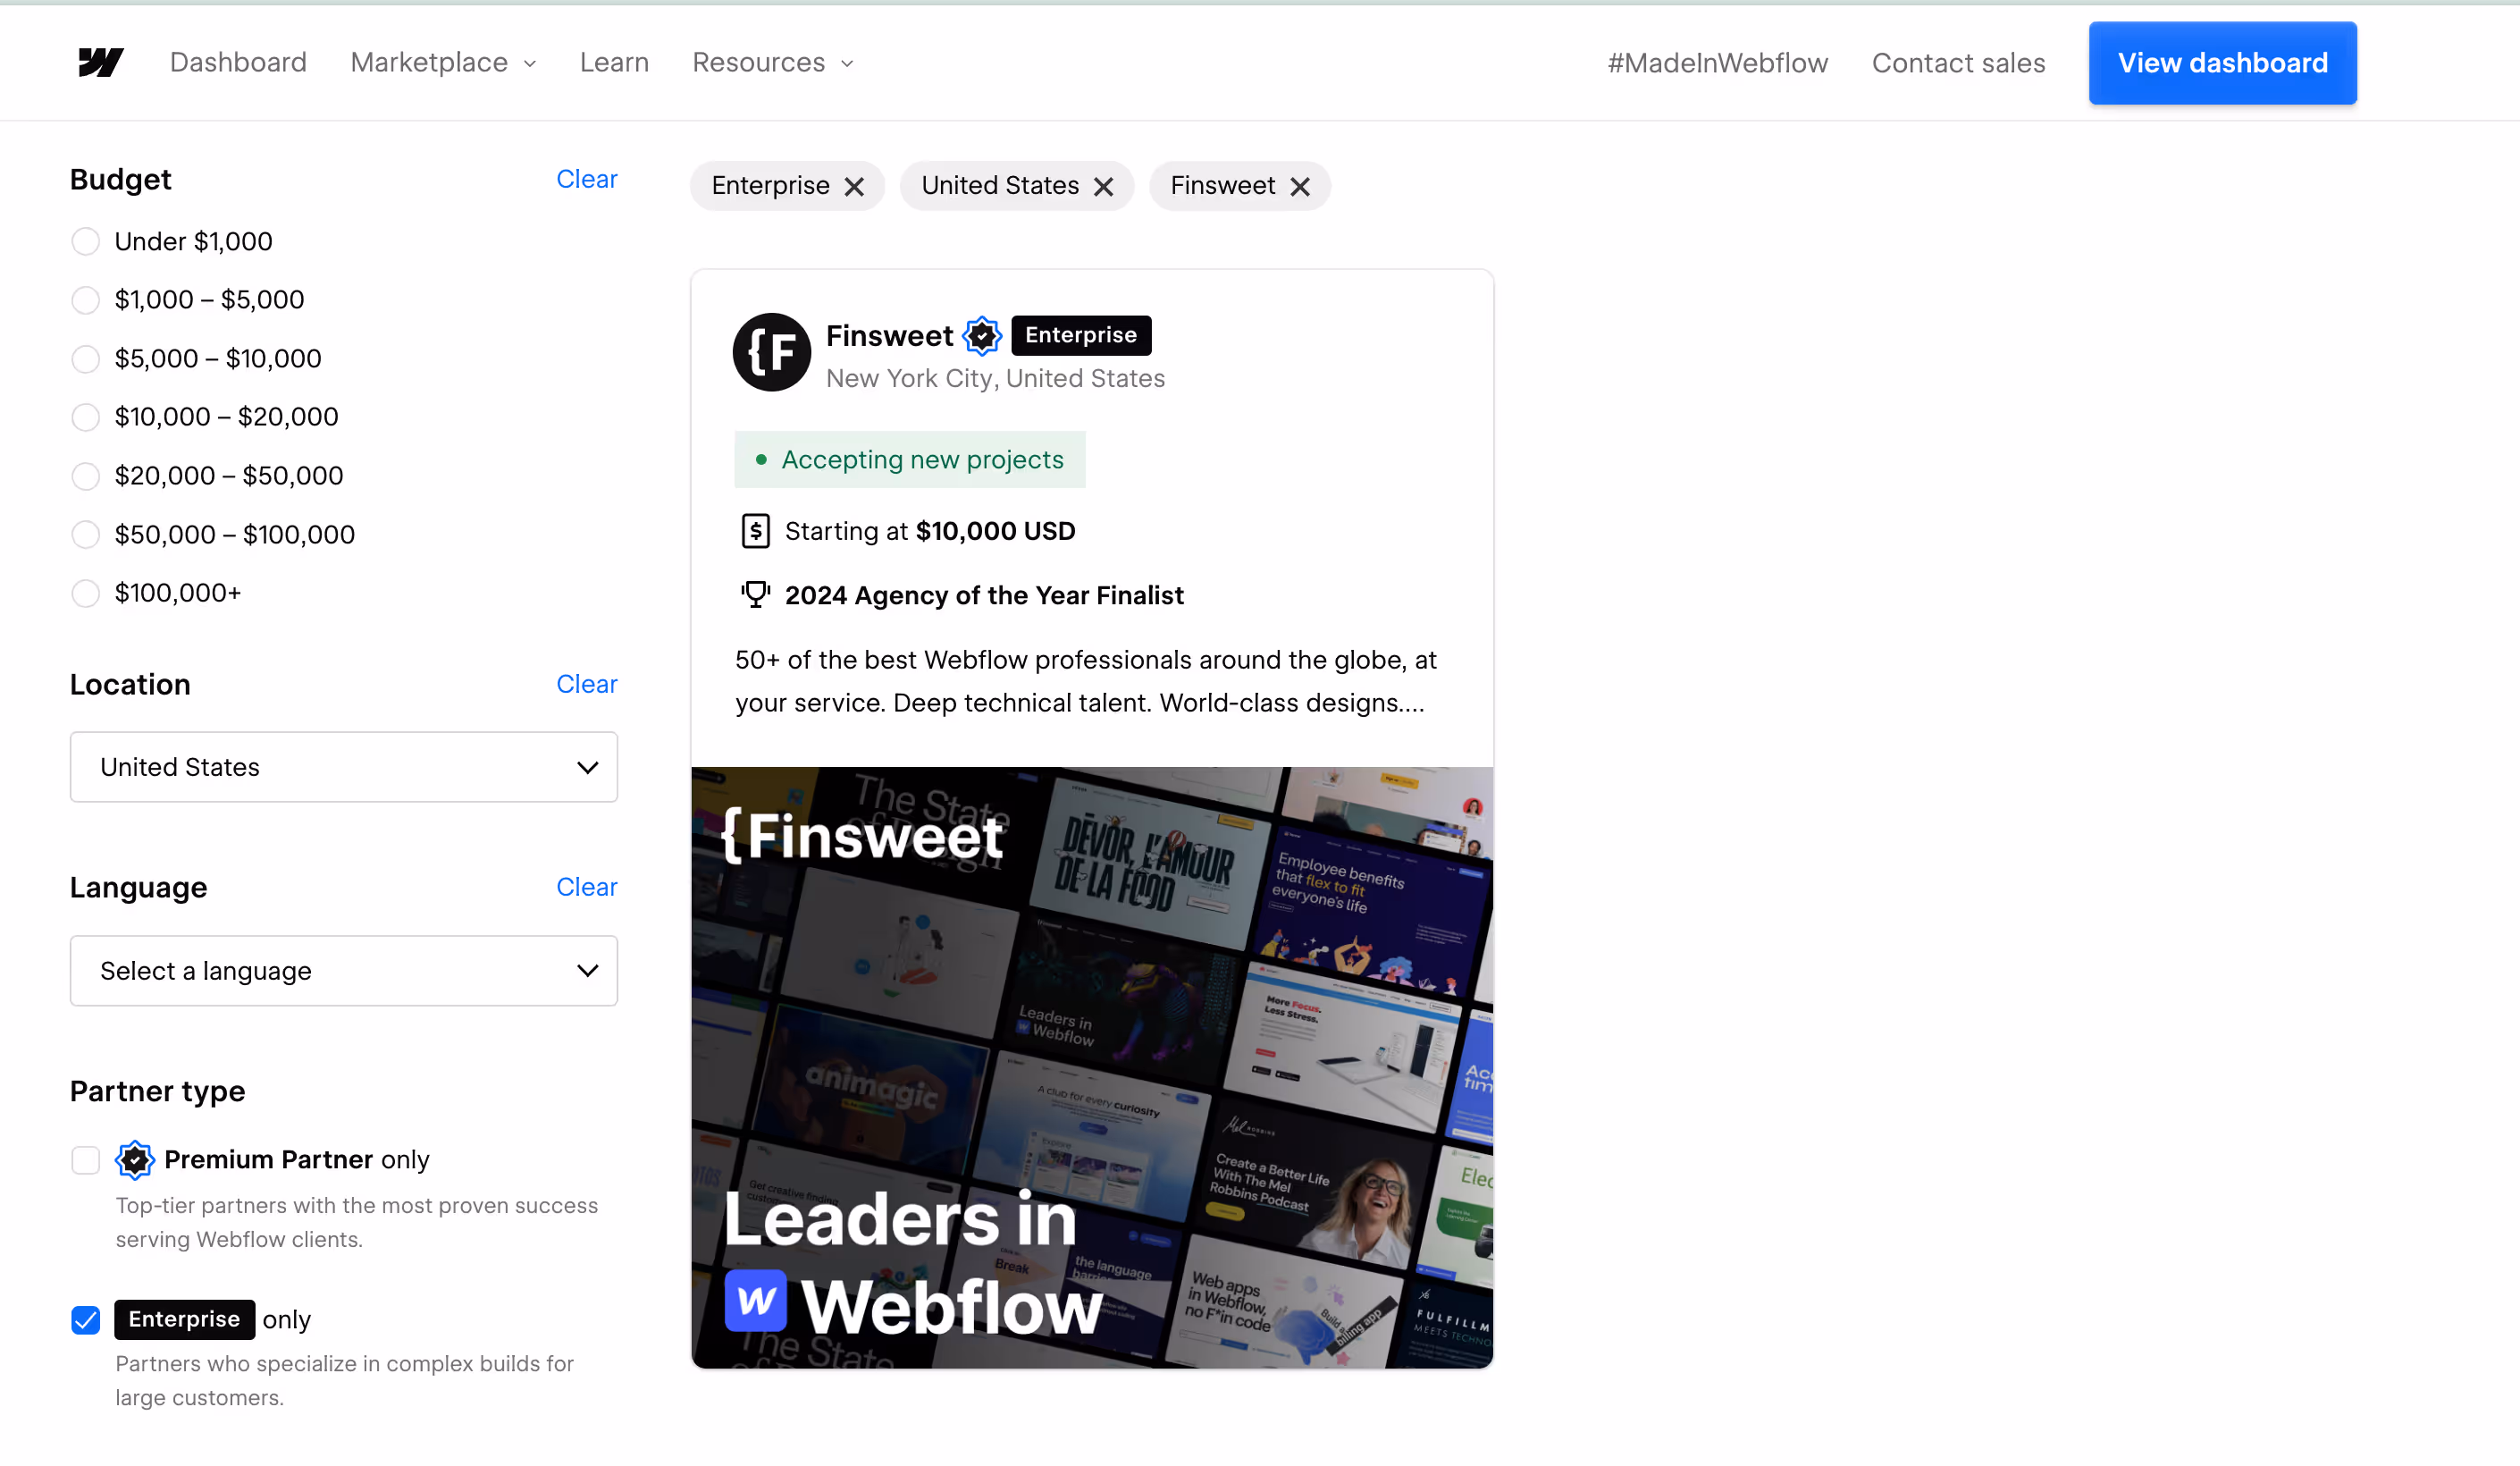Screen dimensions: 2520x1466
Task: Clear the Language filter
Action: (587, 887)
